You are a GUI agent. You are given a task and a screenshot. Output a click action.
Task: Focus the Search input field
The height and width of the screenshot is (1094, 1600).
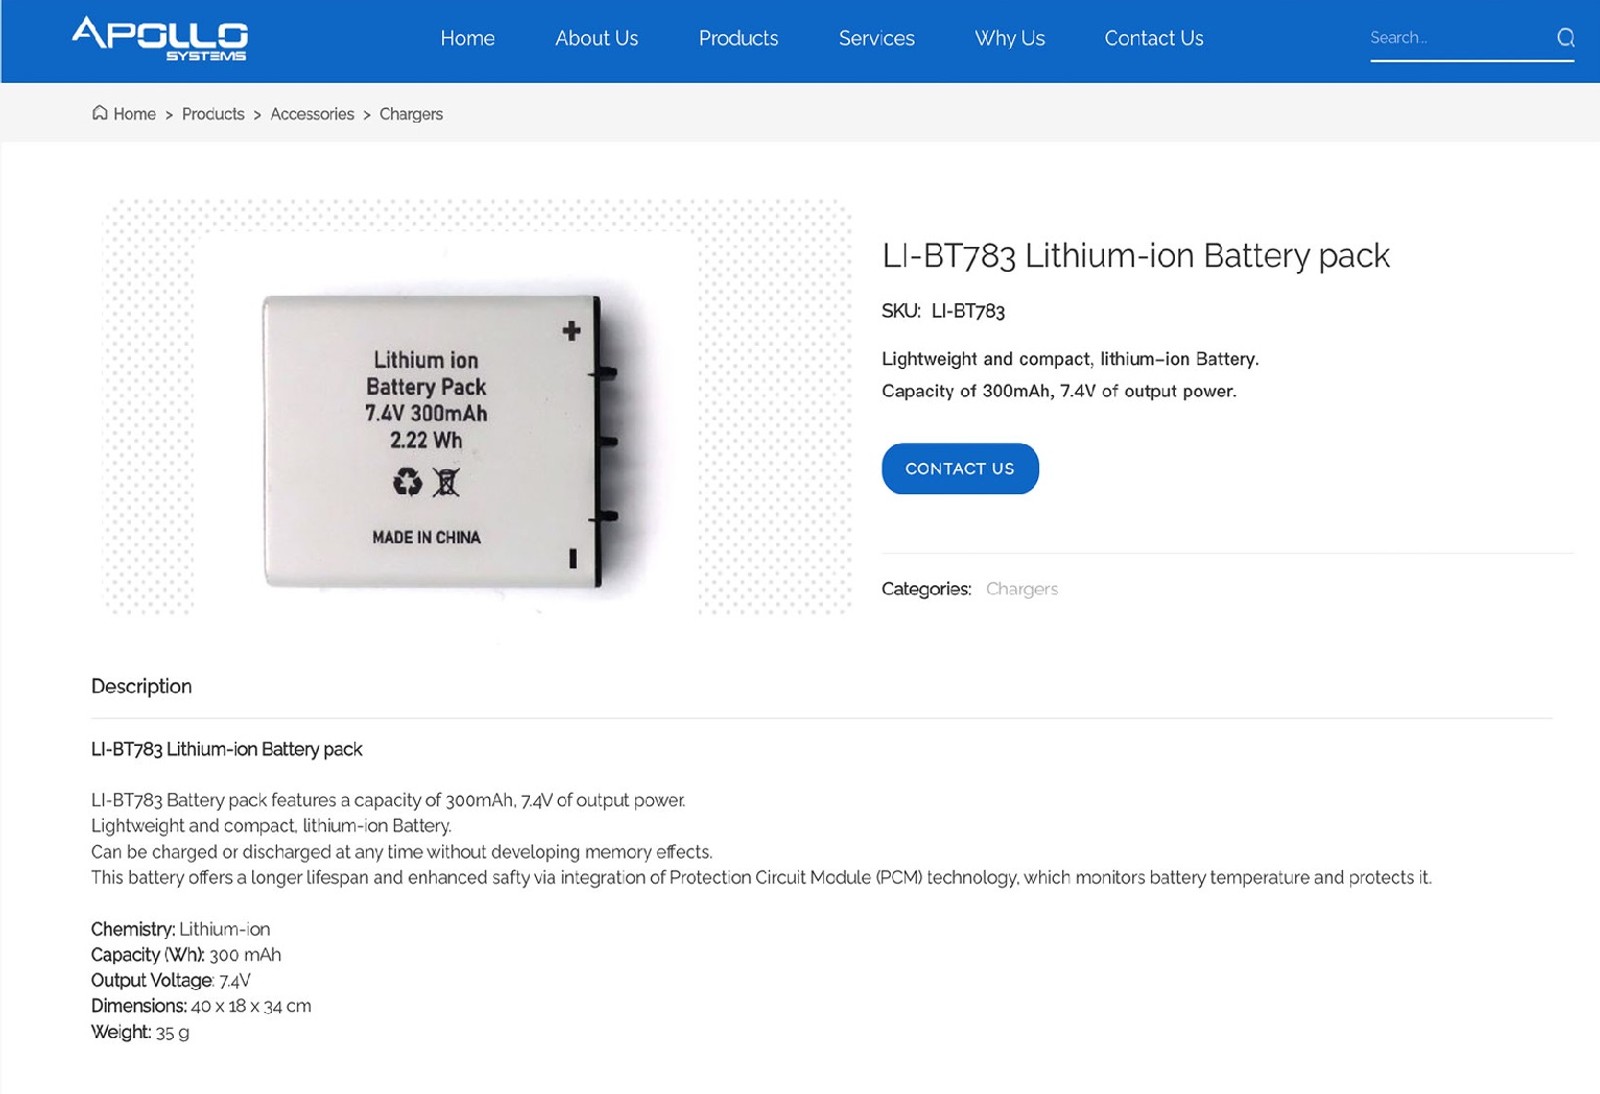coord(1455,38)
